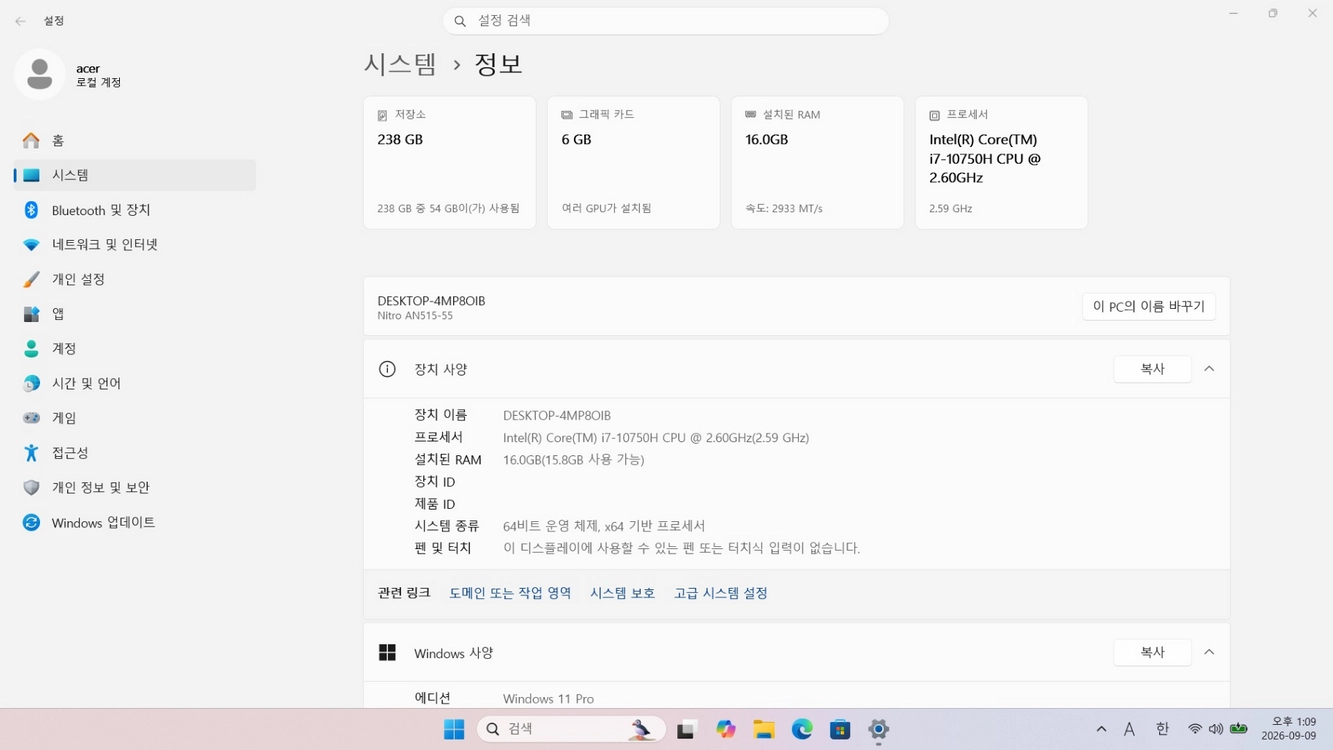Image resolution: width=1333 pixels, height=750 pixels.
Task: Show hidden tray icons with the chevron
Action: tap(1101, 729)
